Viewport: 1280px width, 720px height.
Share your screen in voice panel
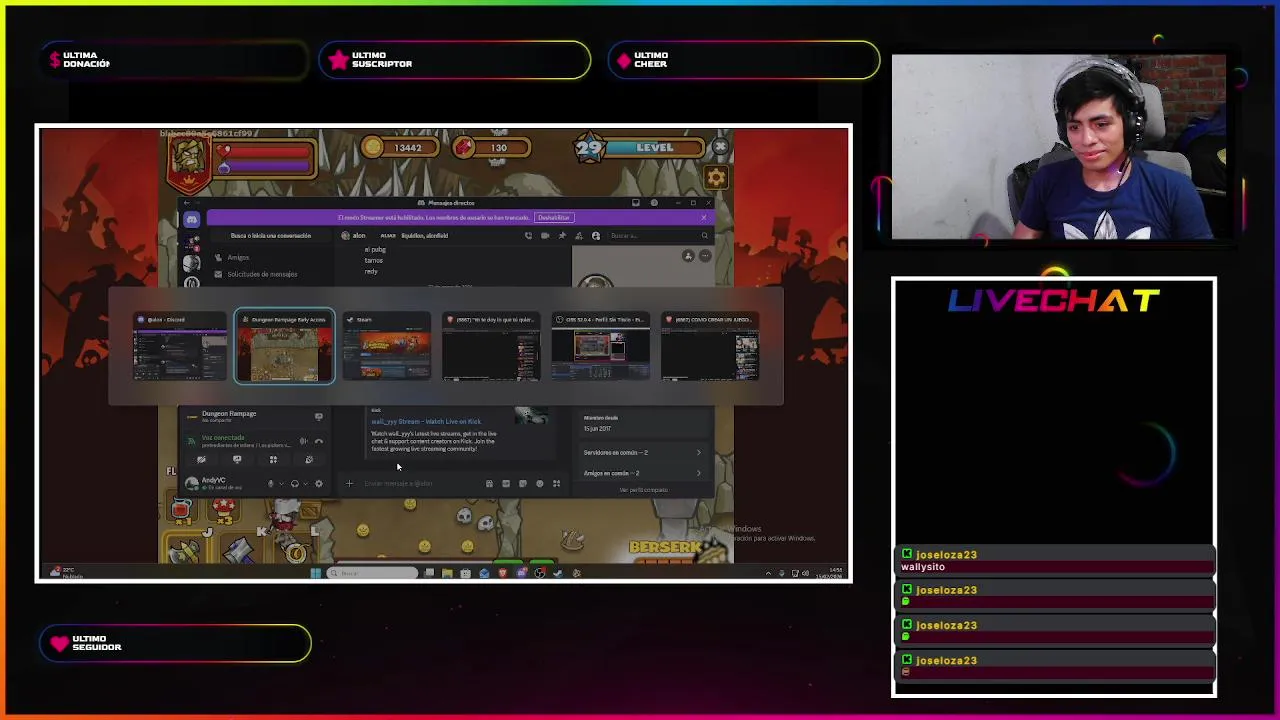pos(237,459)
